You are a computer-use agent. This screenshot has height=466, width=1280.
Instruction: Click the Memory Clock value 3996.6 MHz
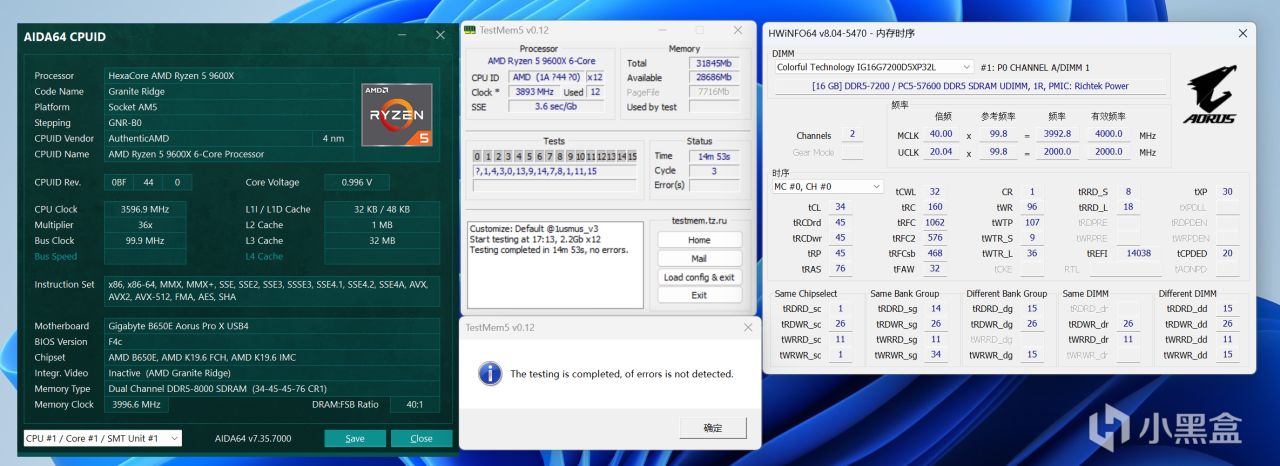[137, 404]
